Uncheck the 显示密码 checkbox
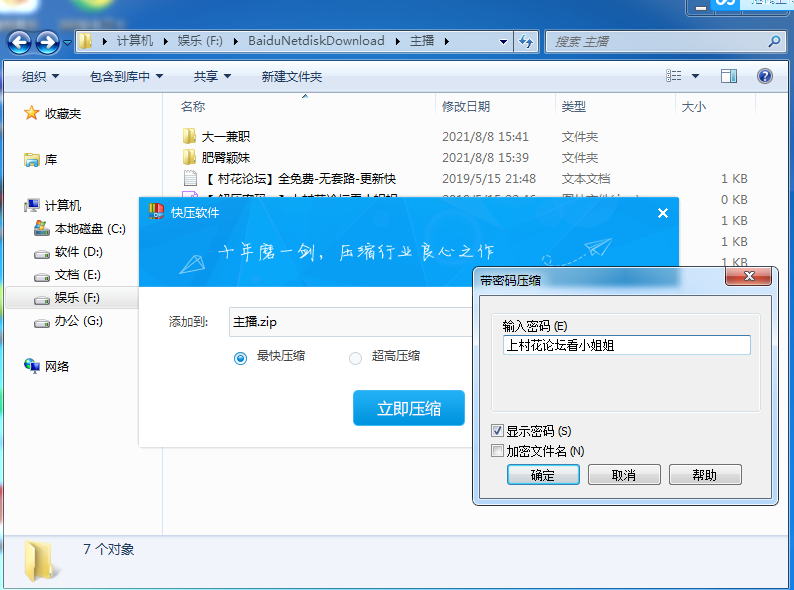794x590 pixels. [x=498, y=431]
